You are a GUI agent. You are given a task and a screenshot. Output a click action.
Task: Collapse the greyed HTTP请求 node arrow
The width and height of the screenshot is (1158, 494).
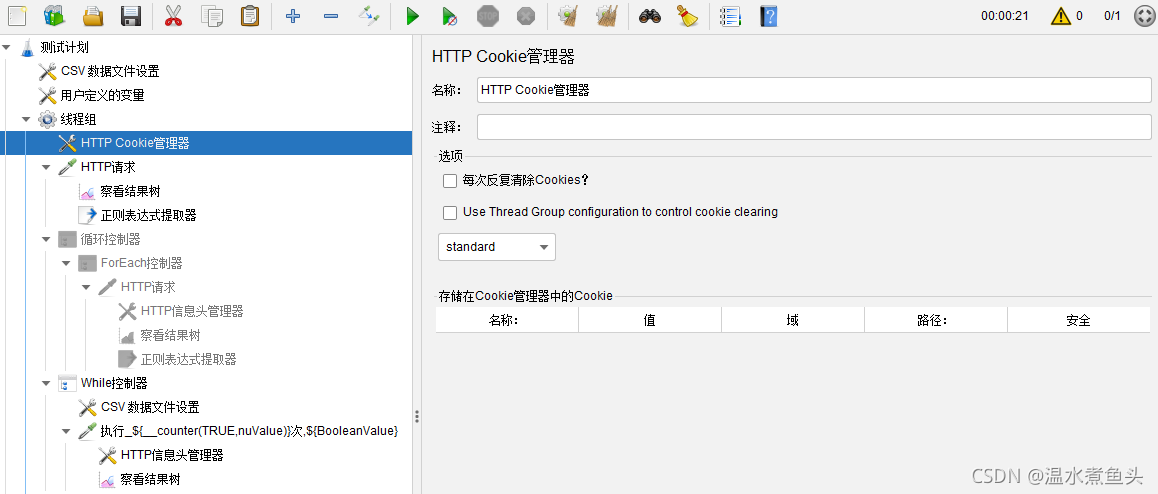click(86, 287)
